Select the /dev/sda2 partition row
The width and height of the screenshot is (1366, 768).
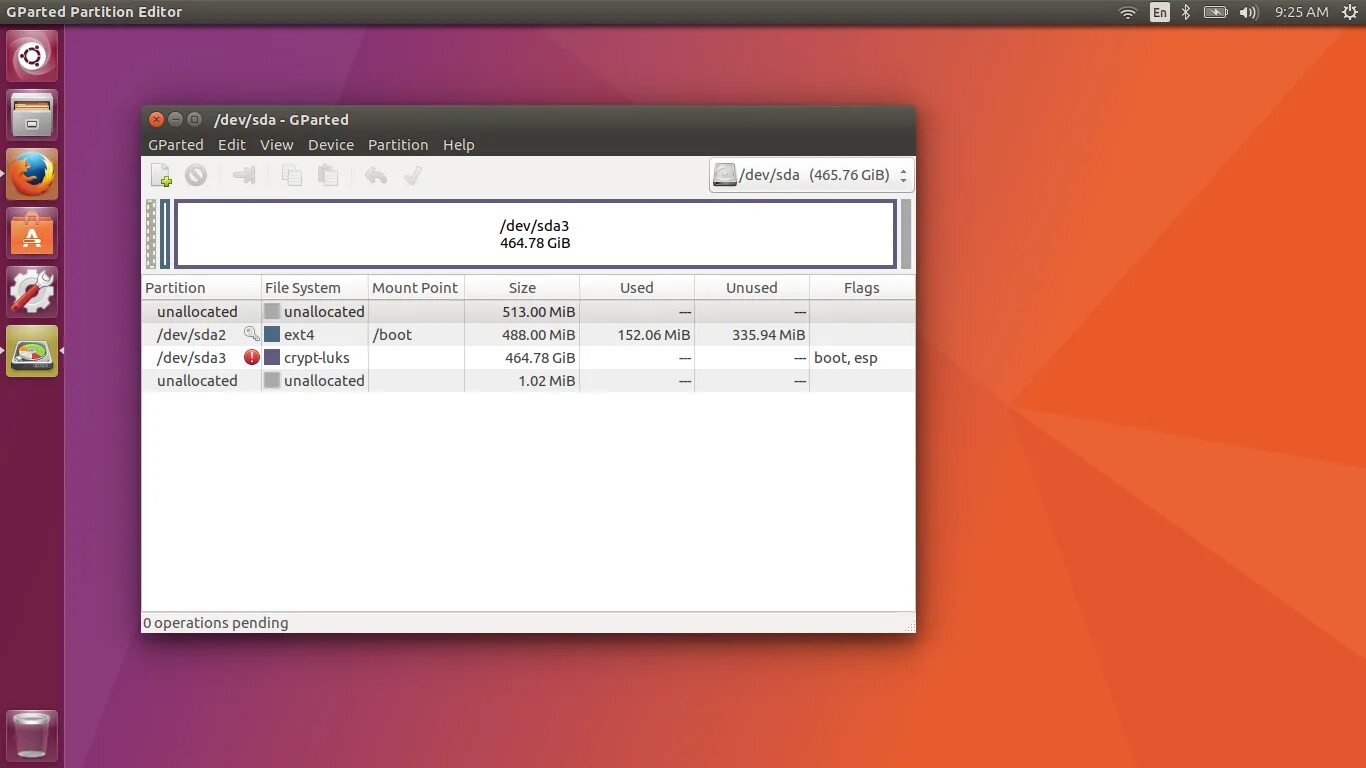coord(528,334)
